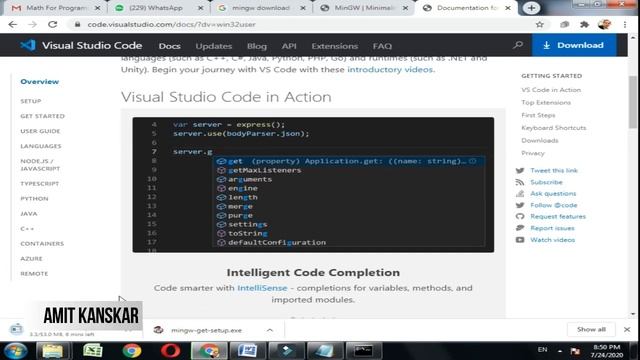
Task: Click the Report issues icon
Action: tap(520, 228)
